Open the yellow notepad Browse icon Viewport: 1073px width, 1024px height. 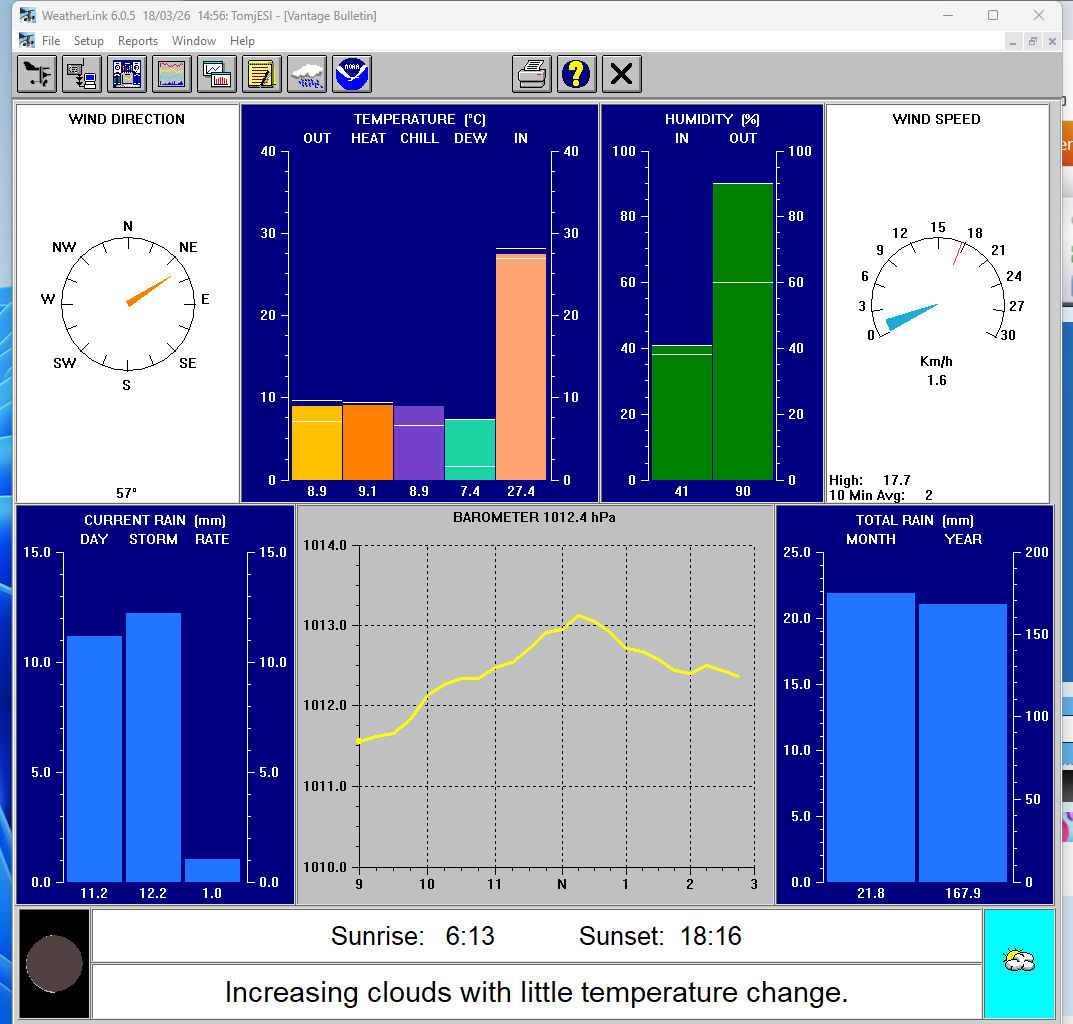[x=262, y=74]
